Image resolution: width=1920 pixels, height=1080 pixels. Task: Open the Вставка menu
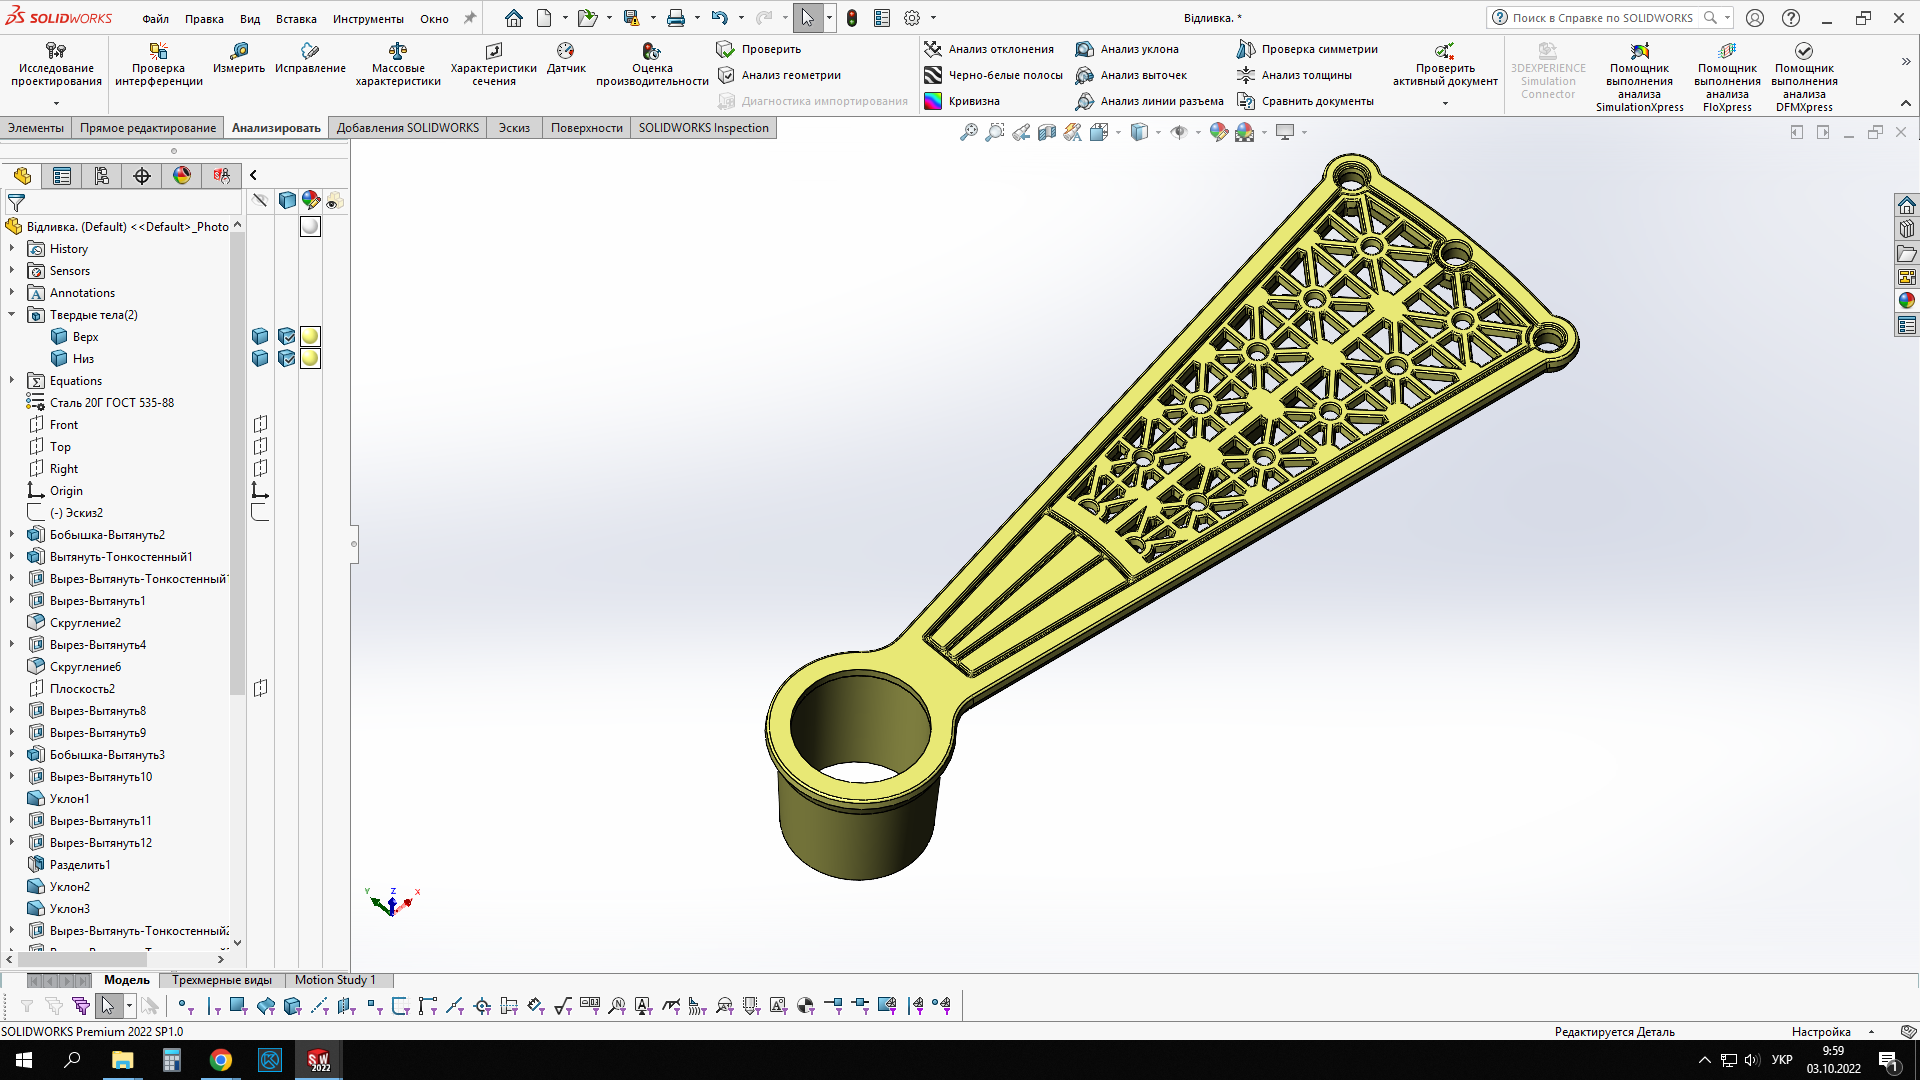click(x=296, y=19)
